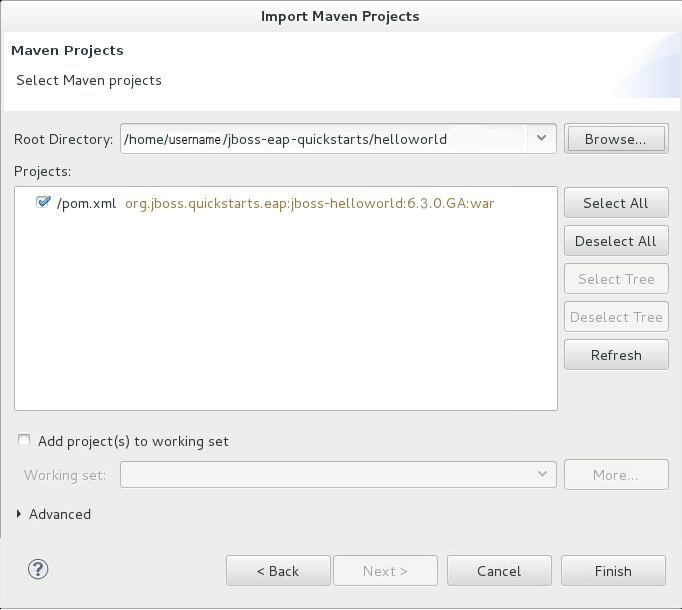Select the /pom.xml entry in Projects

tap(86, 203)
